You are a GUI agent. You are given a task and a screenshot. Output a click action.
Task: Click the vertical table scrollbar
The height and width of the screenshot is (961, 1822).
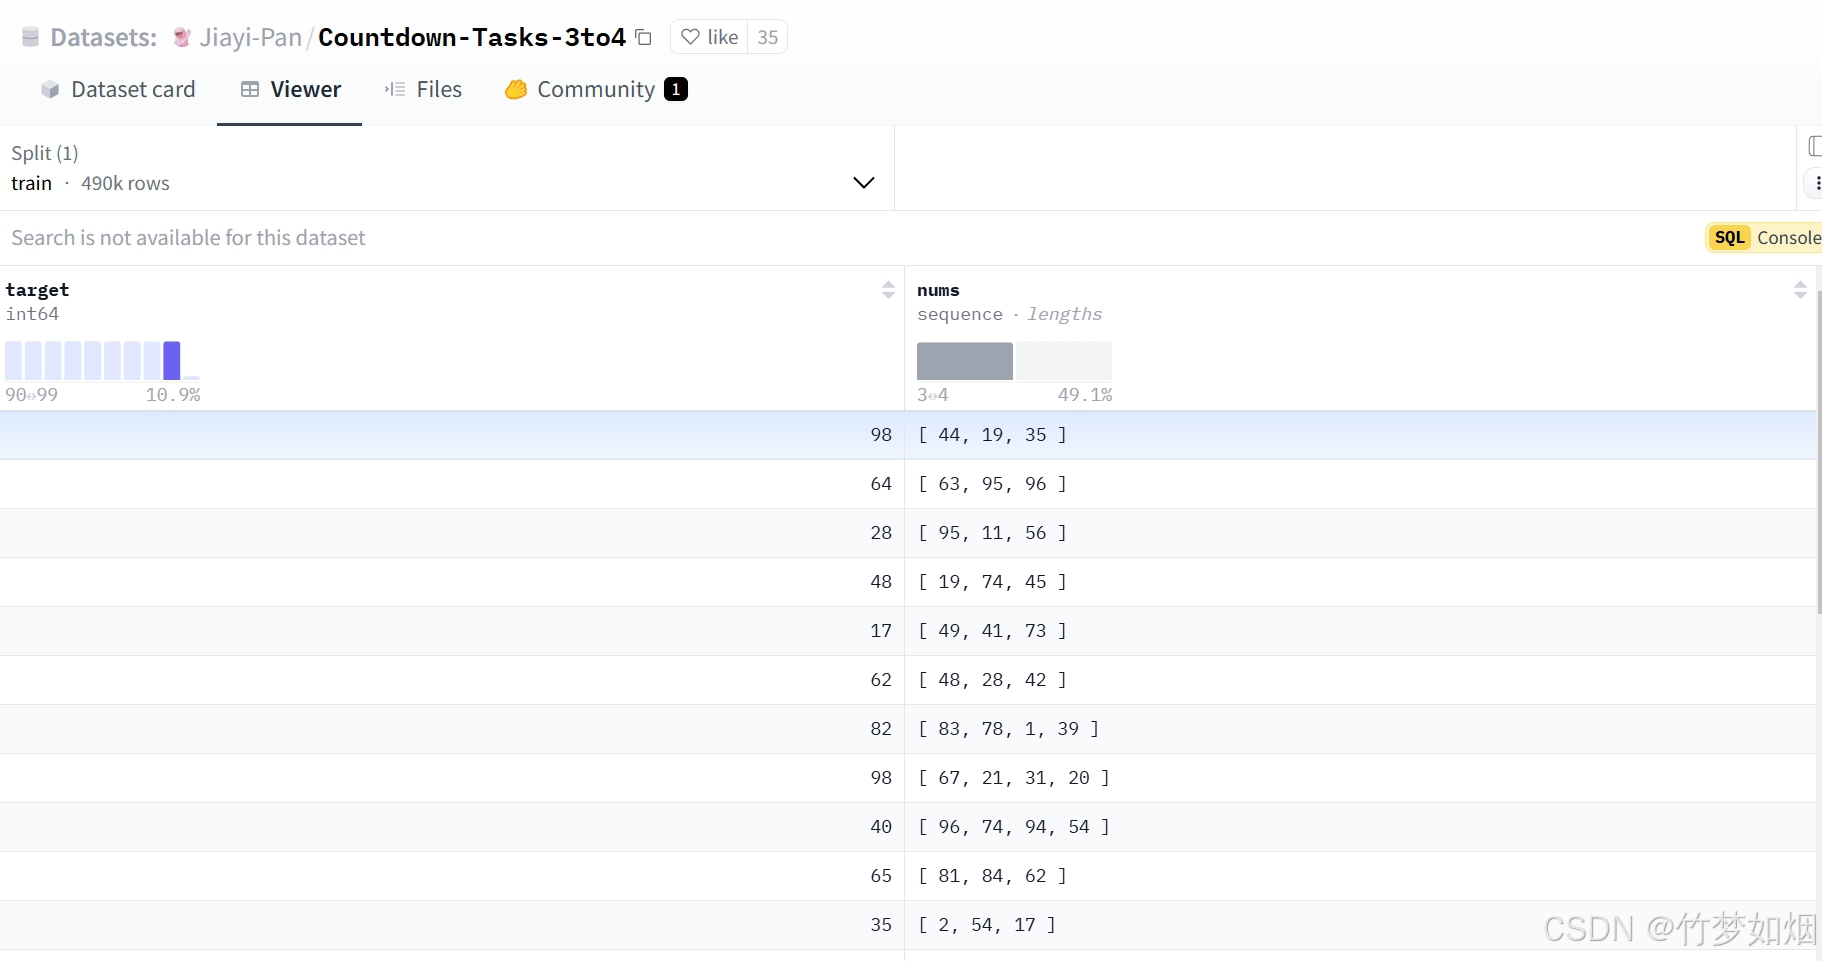click(1818, 450)
